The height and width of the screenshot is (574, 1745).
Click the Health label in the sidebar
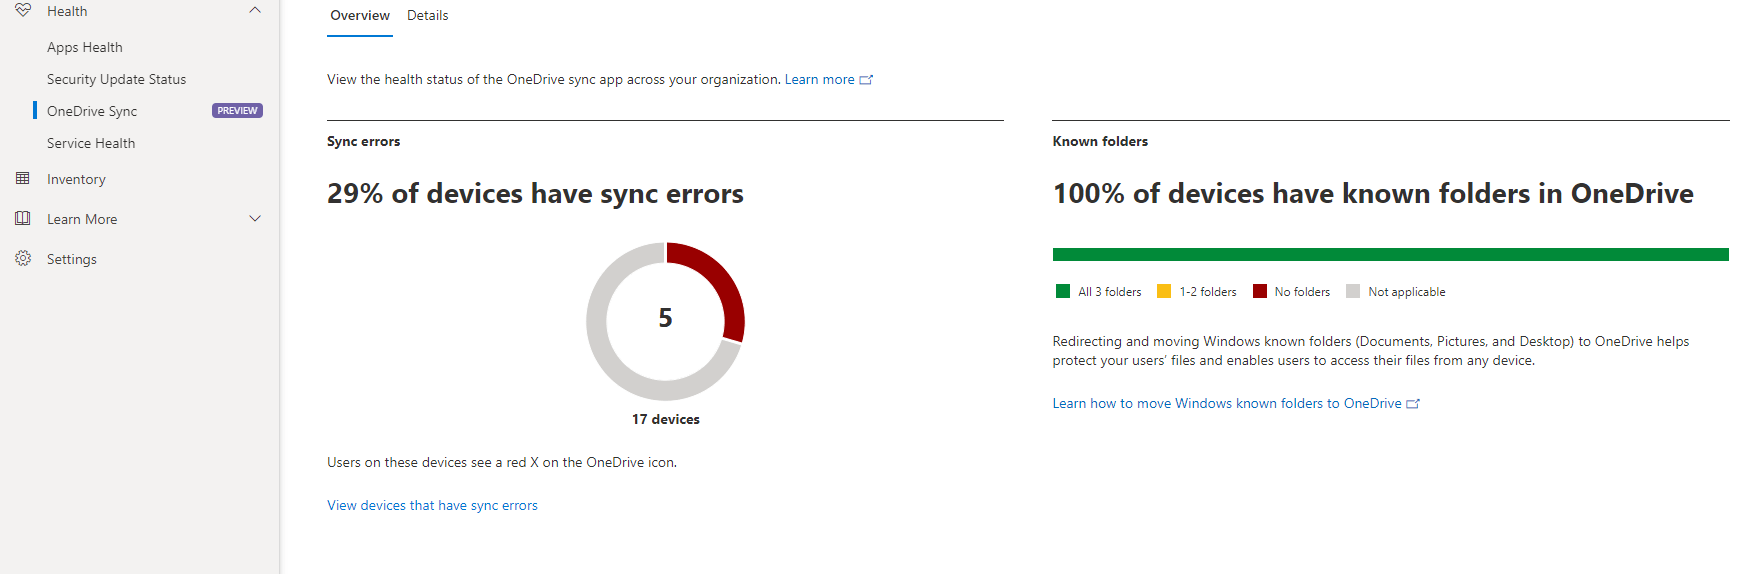pyautogui.click(x=67, y=11)
